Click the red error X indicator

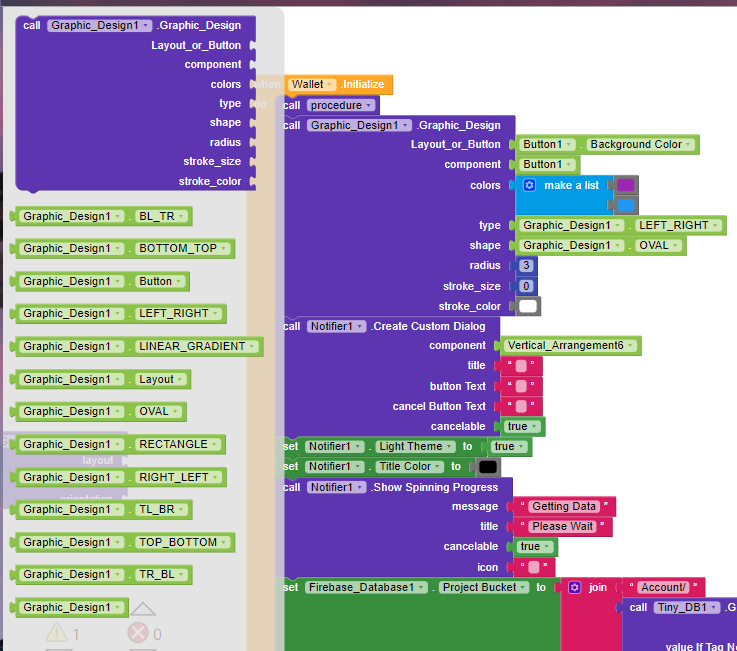click(137, 633)
